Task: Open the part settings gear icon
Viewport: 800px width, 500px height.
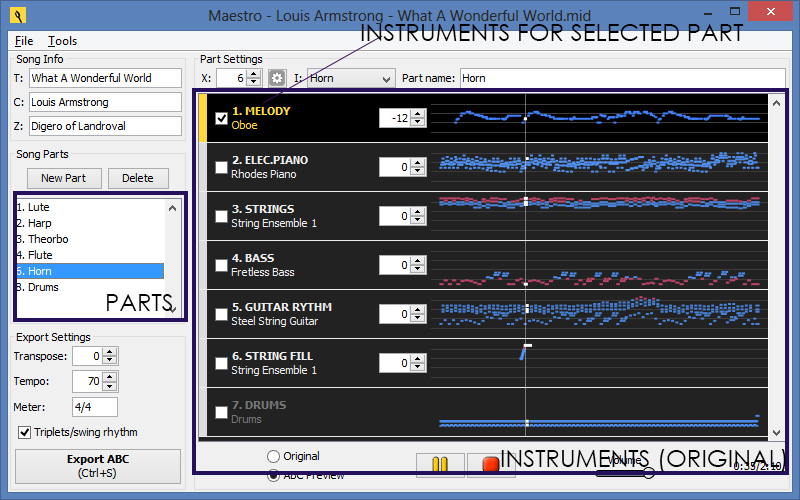Action: [277, 78]
